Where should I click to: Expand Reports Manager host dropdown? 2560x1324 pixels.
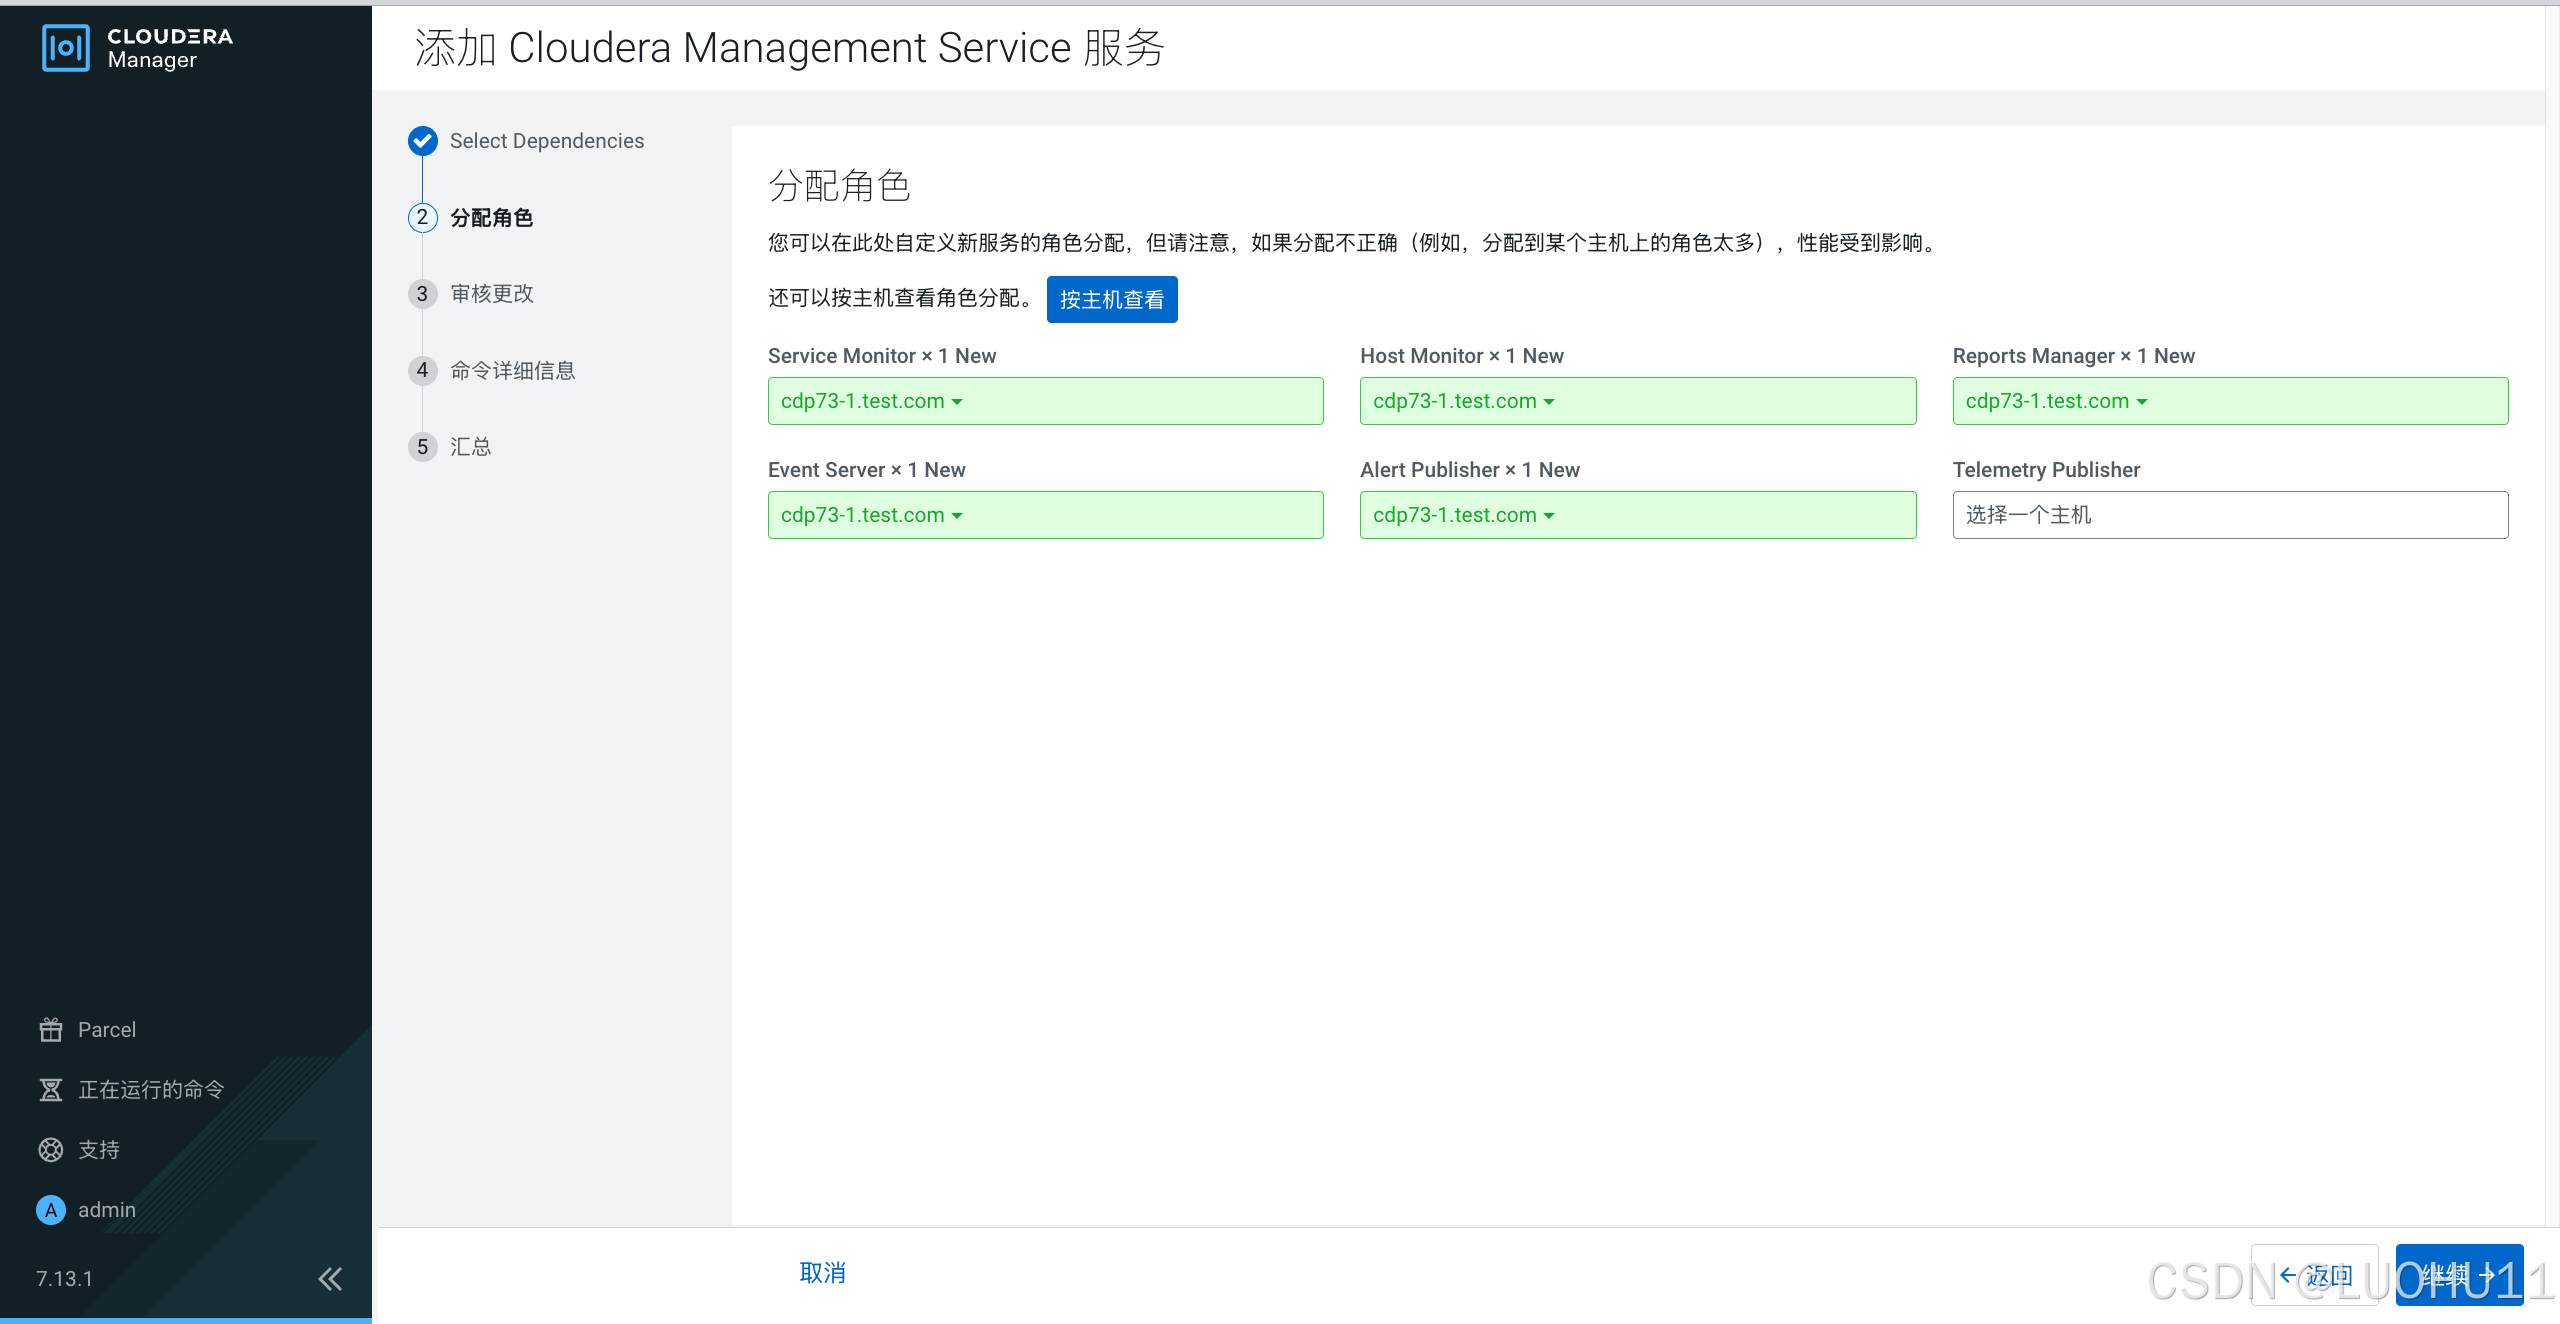click(x=2056, y=402)
